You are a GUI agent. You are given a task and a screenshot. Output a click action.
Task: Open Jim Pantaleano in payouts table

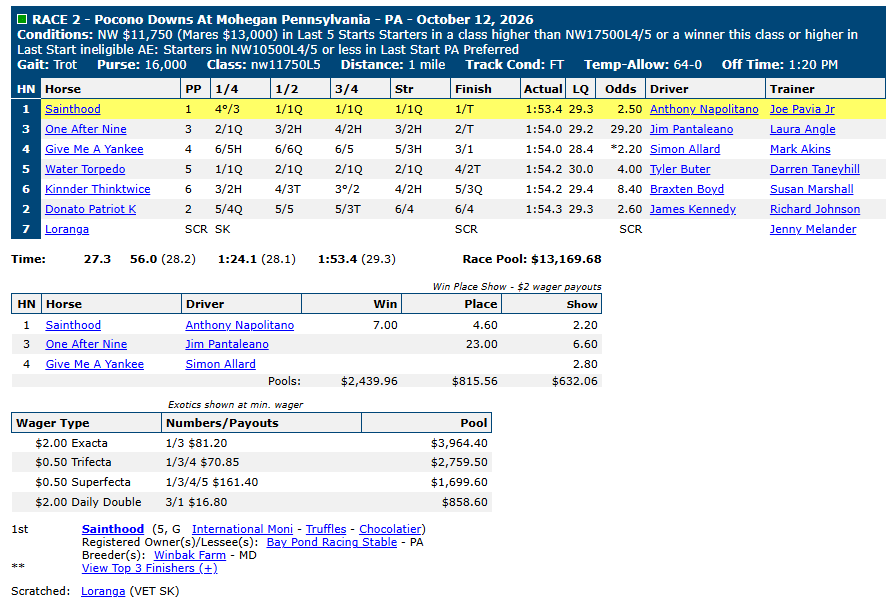227,344
